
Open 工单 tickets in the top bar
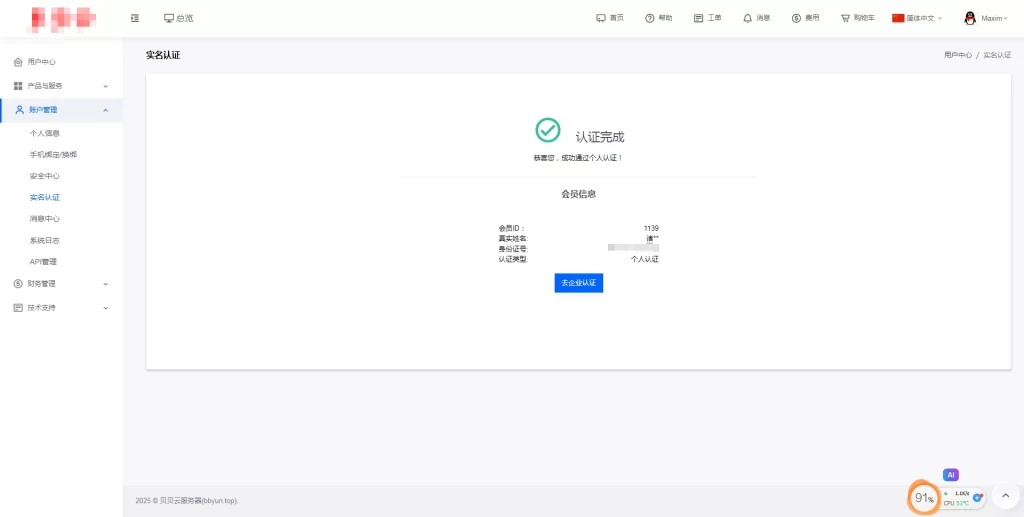pyautogui.click(x=707, y=18)
